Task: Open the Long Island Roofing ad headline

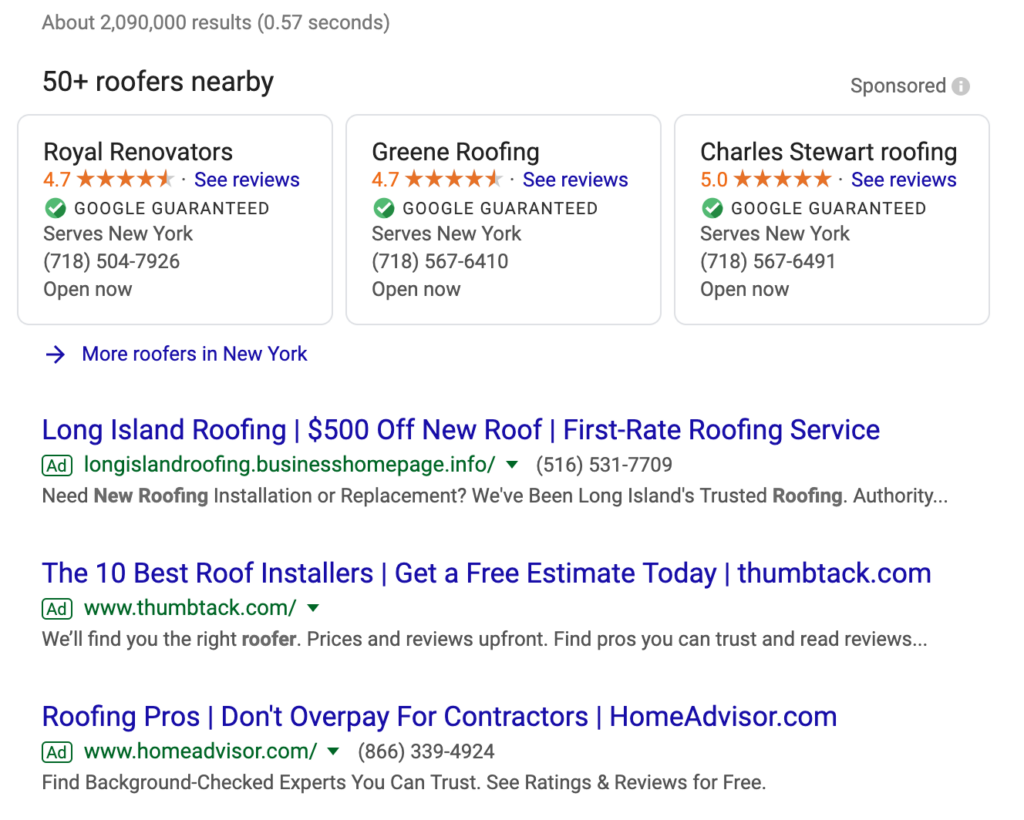Action: tap(460, 429)
